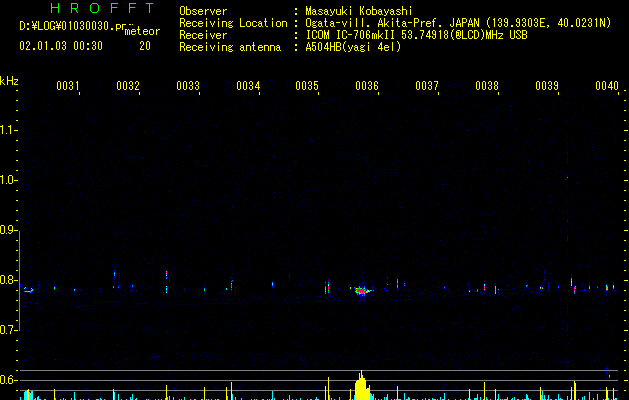Click the 0.6 frequency axis label
Viewport: 629px width, 400px height.
[x=8, y=380]
